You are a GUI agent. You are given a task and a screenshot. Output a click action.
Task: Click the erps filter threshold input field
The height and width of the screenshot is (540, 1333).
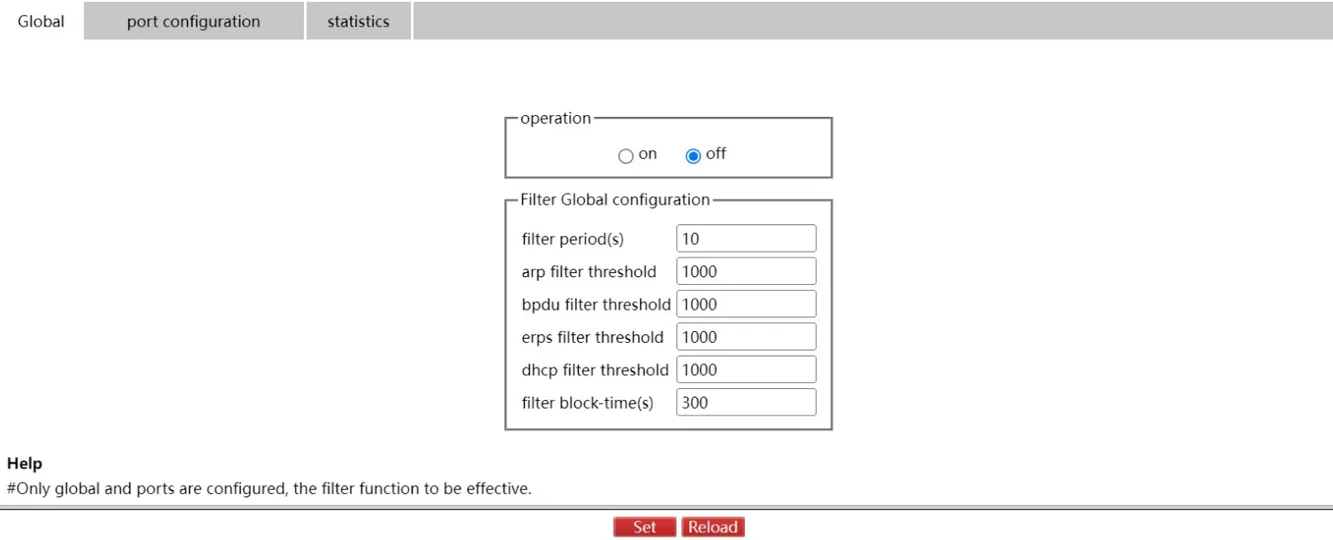click(746, 337)
